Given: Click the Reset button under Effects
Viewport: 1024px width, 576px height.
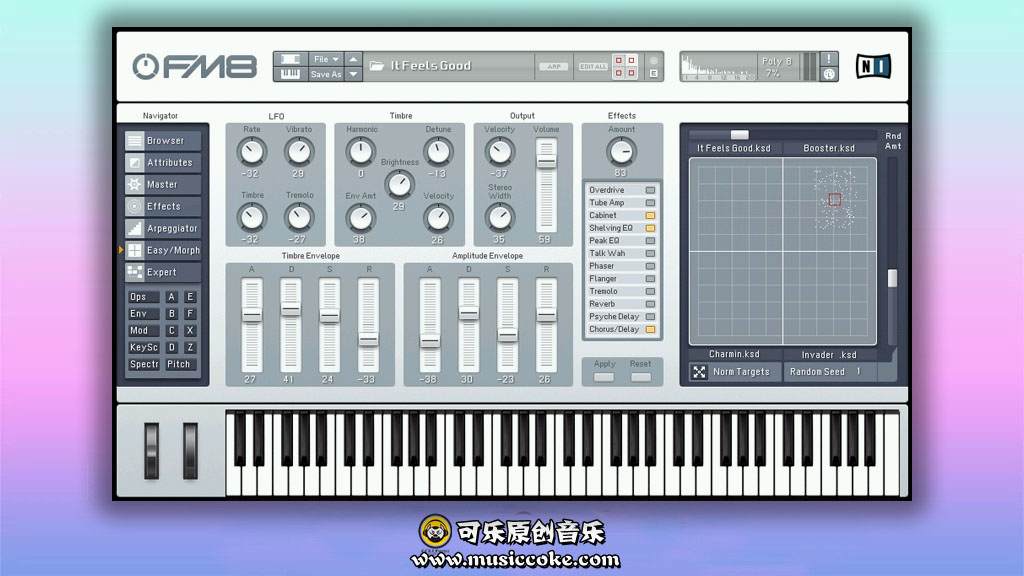Looking at the screenshot, I should pos(641,377).
